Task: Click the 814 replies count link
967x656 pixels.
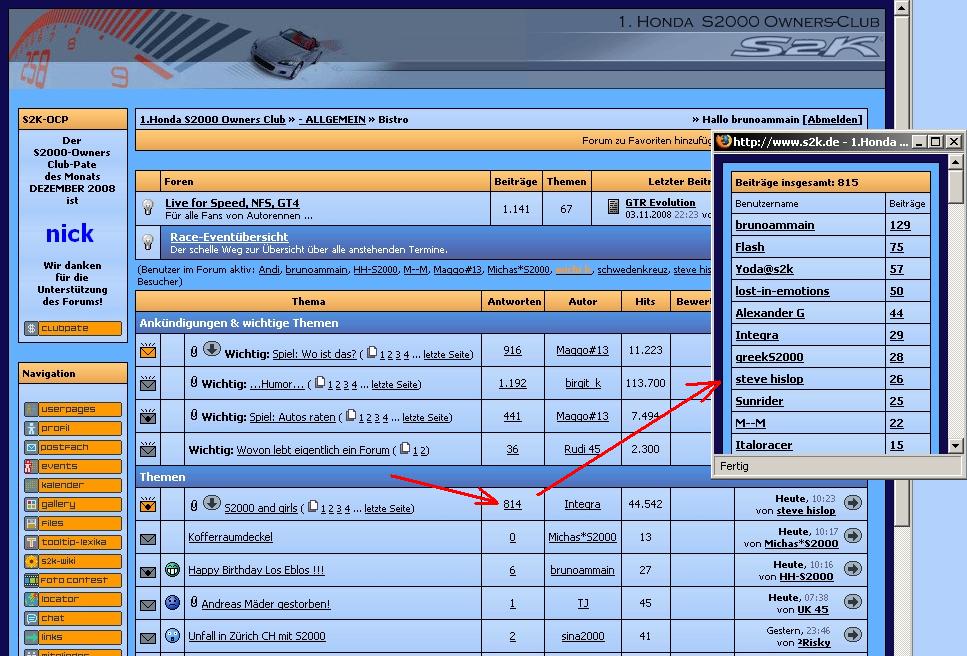Action: [512, 504]
